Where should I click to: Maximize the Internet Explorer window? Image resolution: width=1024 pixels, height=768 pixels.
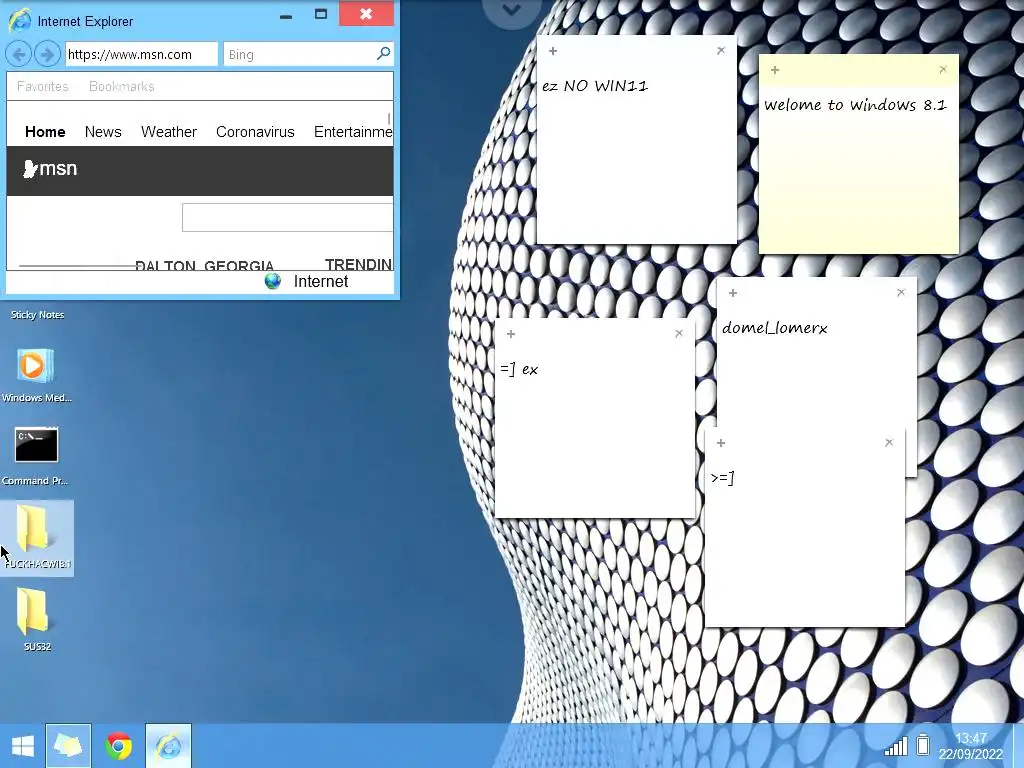(321, 14)
